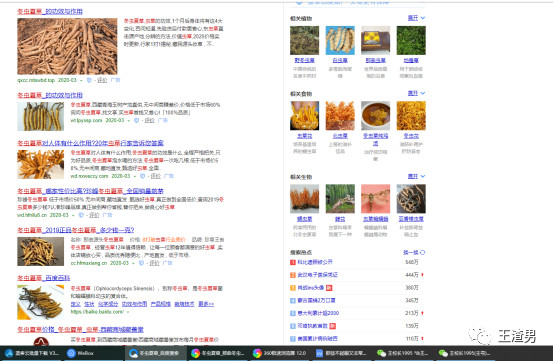Open the large cordyceps image of first result
554x361 pixels.
click(67, 46)
